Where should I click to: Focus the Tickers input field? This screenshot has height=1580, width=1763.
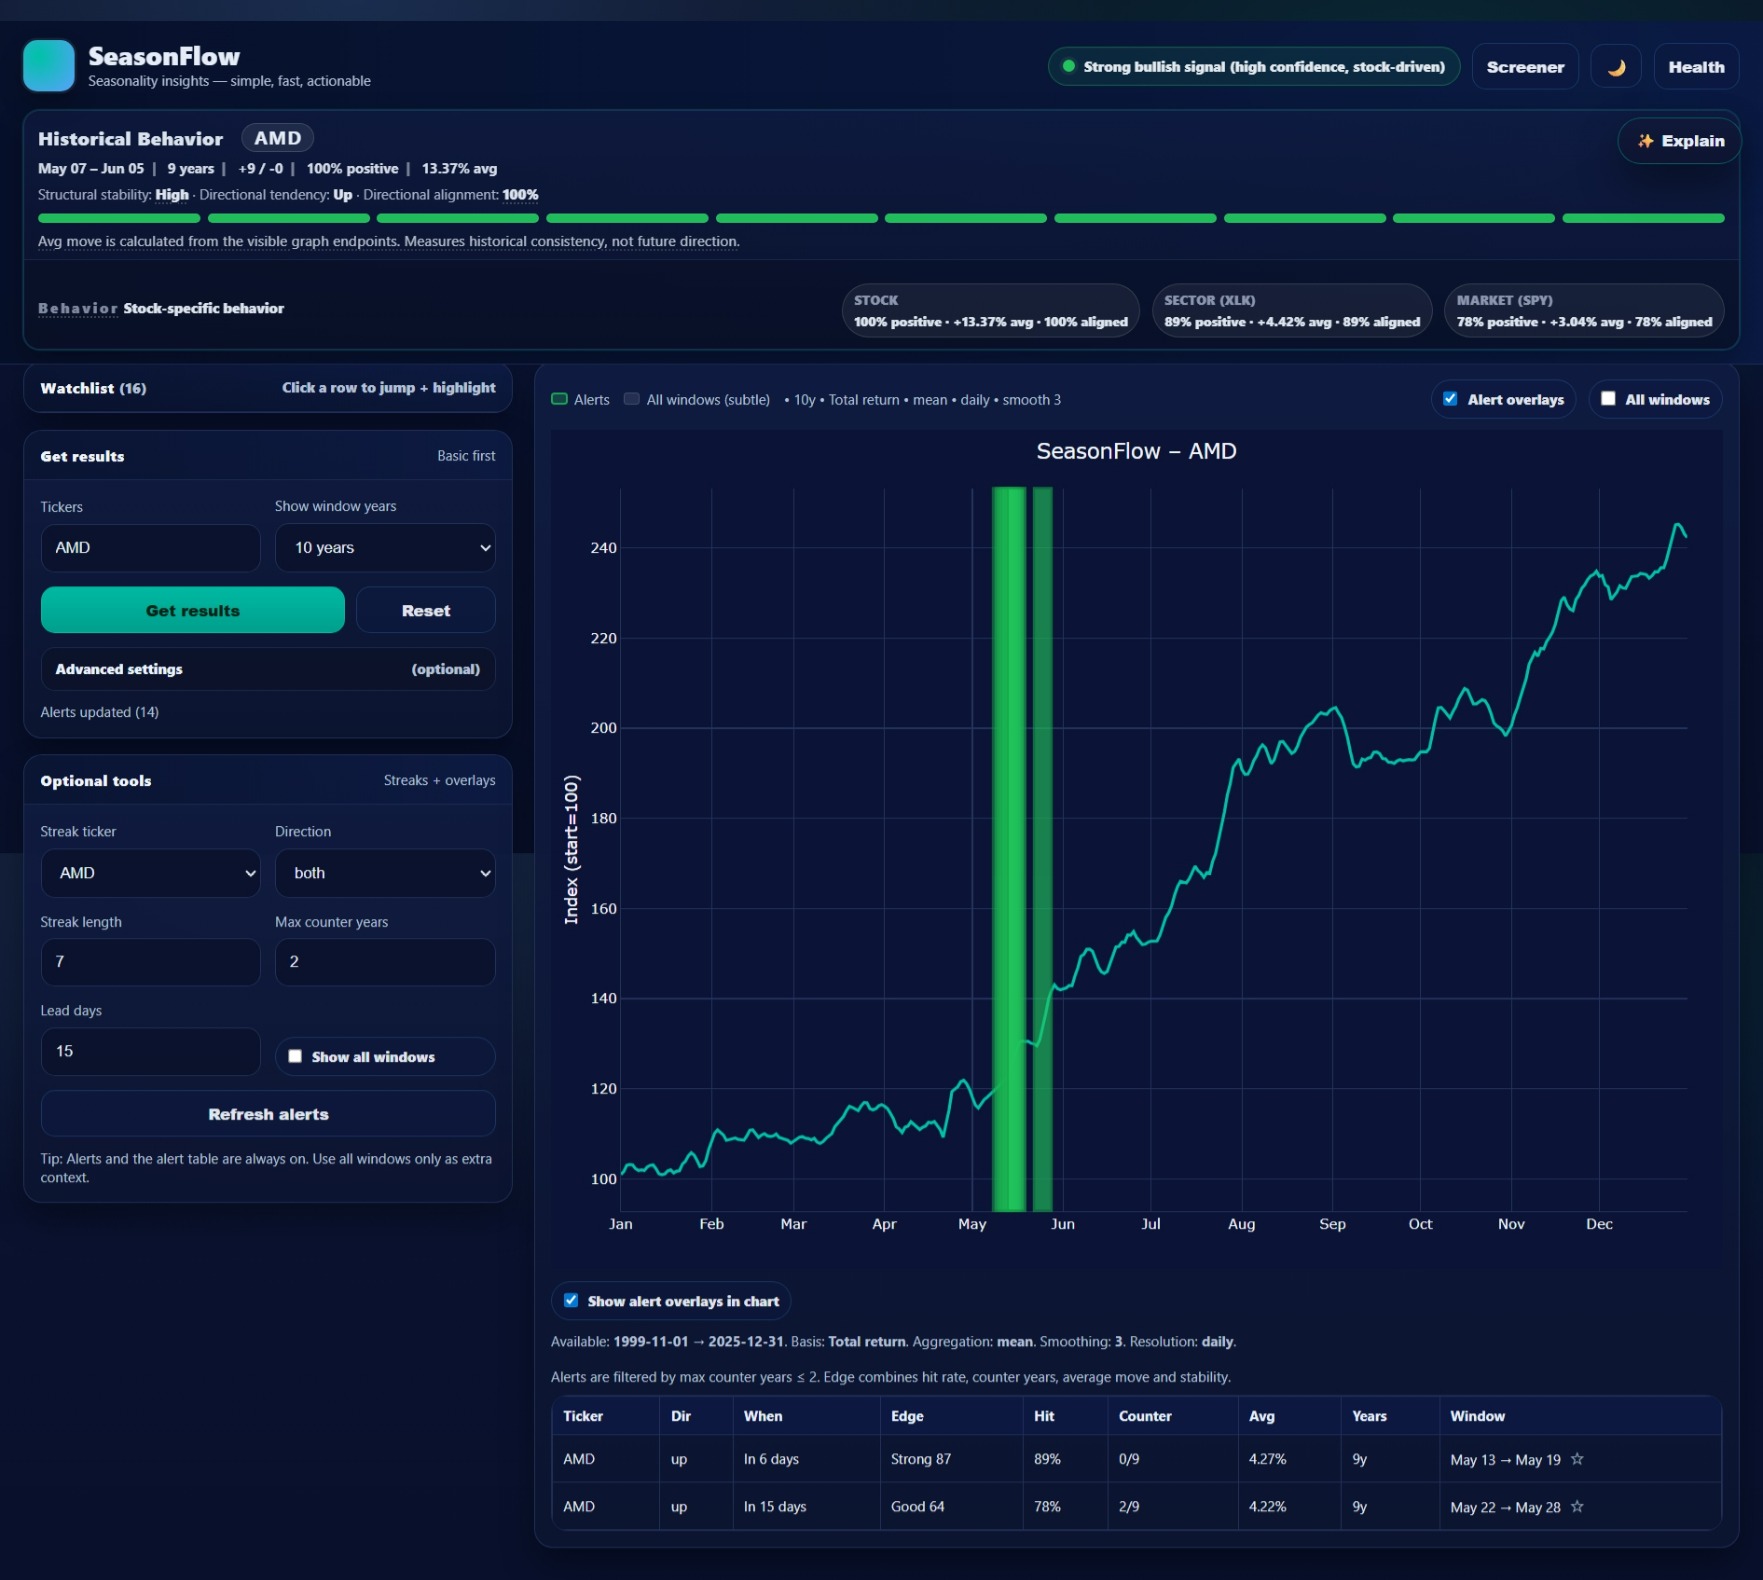click(x=150, y=548)
